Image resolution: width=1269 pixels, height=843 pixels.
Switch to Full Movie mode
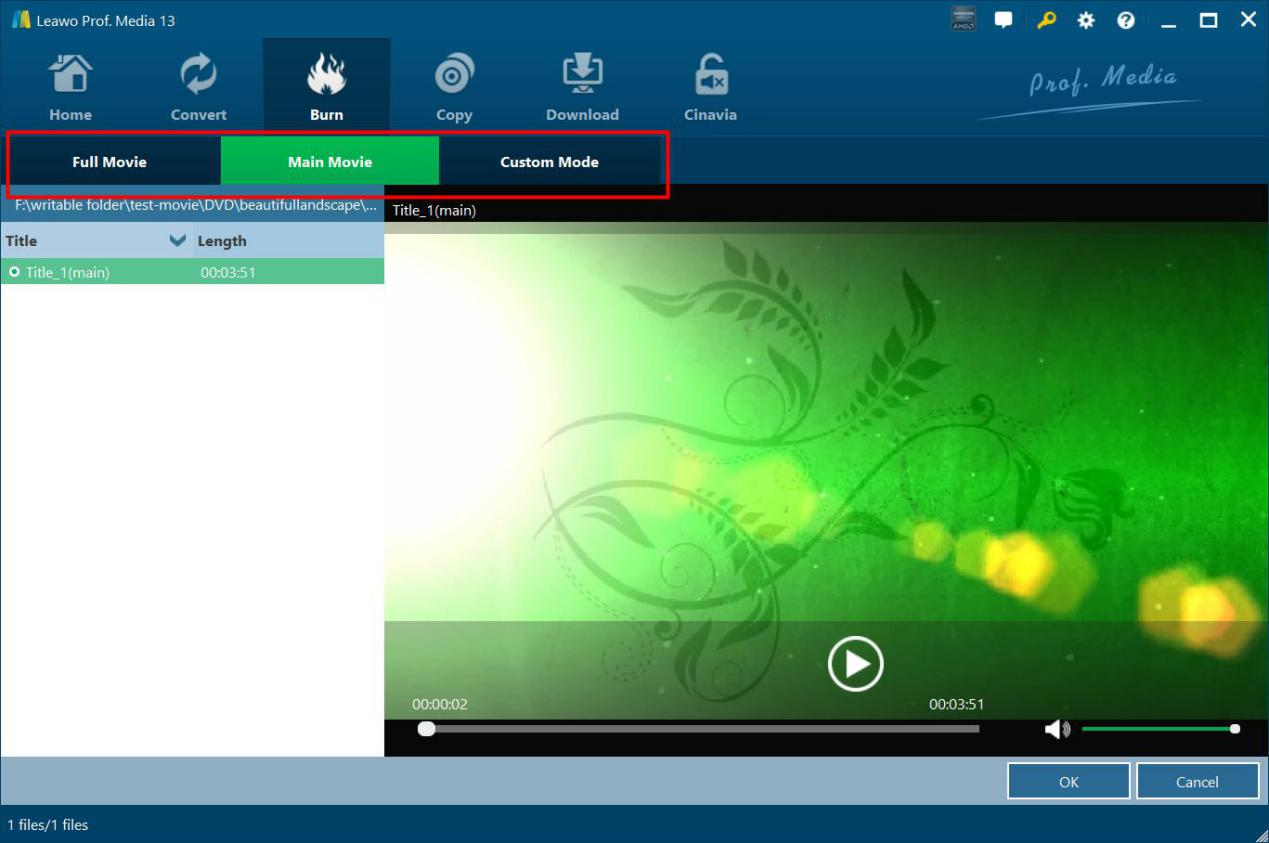[110, 162]
